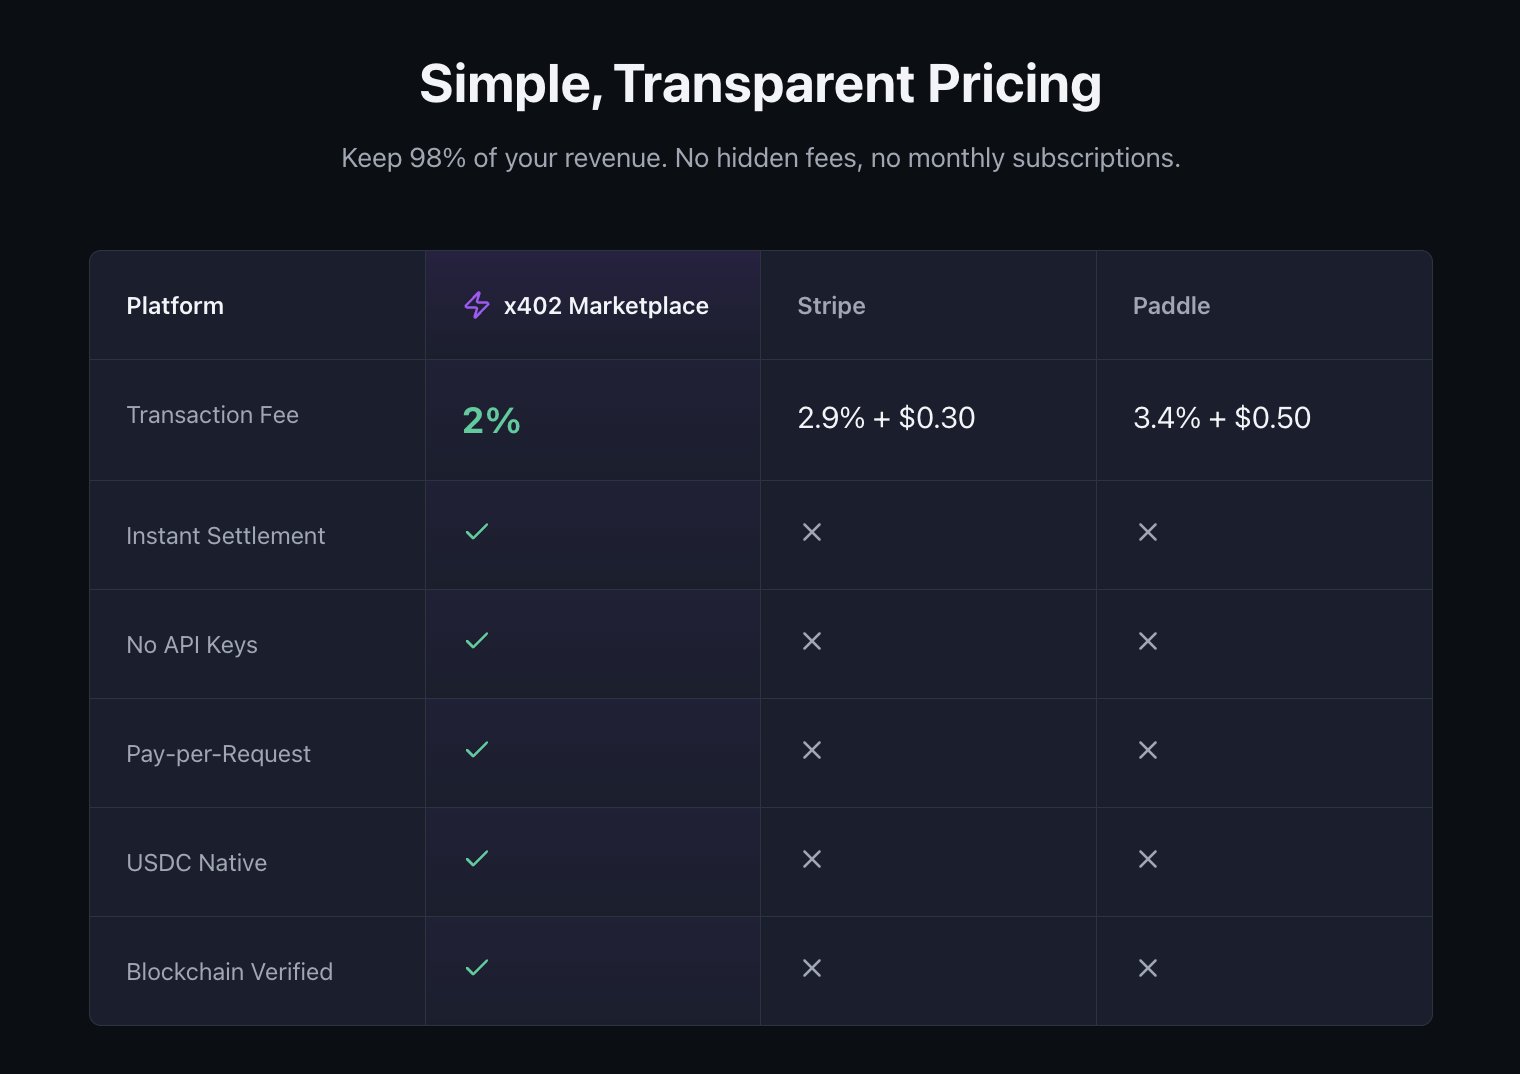
Task: Click the x402 Marketplace lightning bolt icon
Action: tap(477, 305)
